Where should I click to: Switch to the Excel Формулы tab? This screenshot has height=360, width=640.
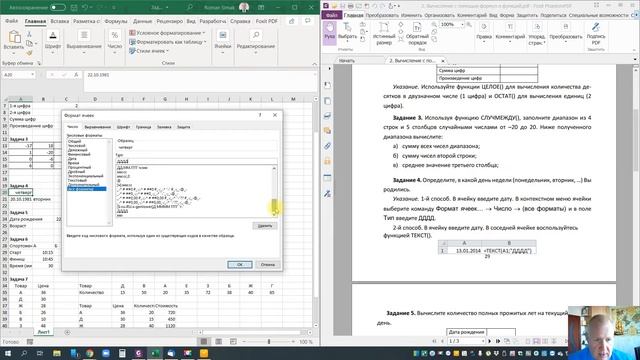pos(116,21)
